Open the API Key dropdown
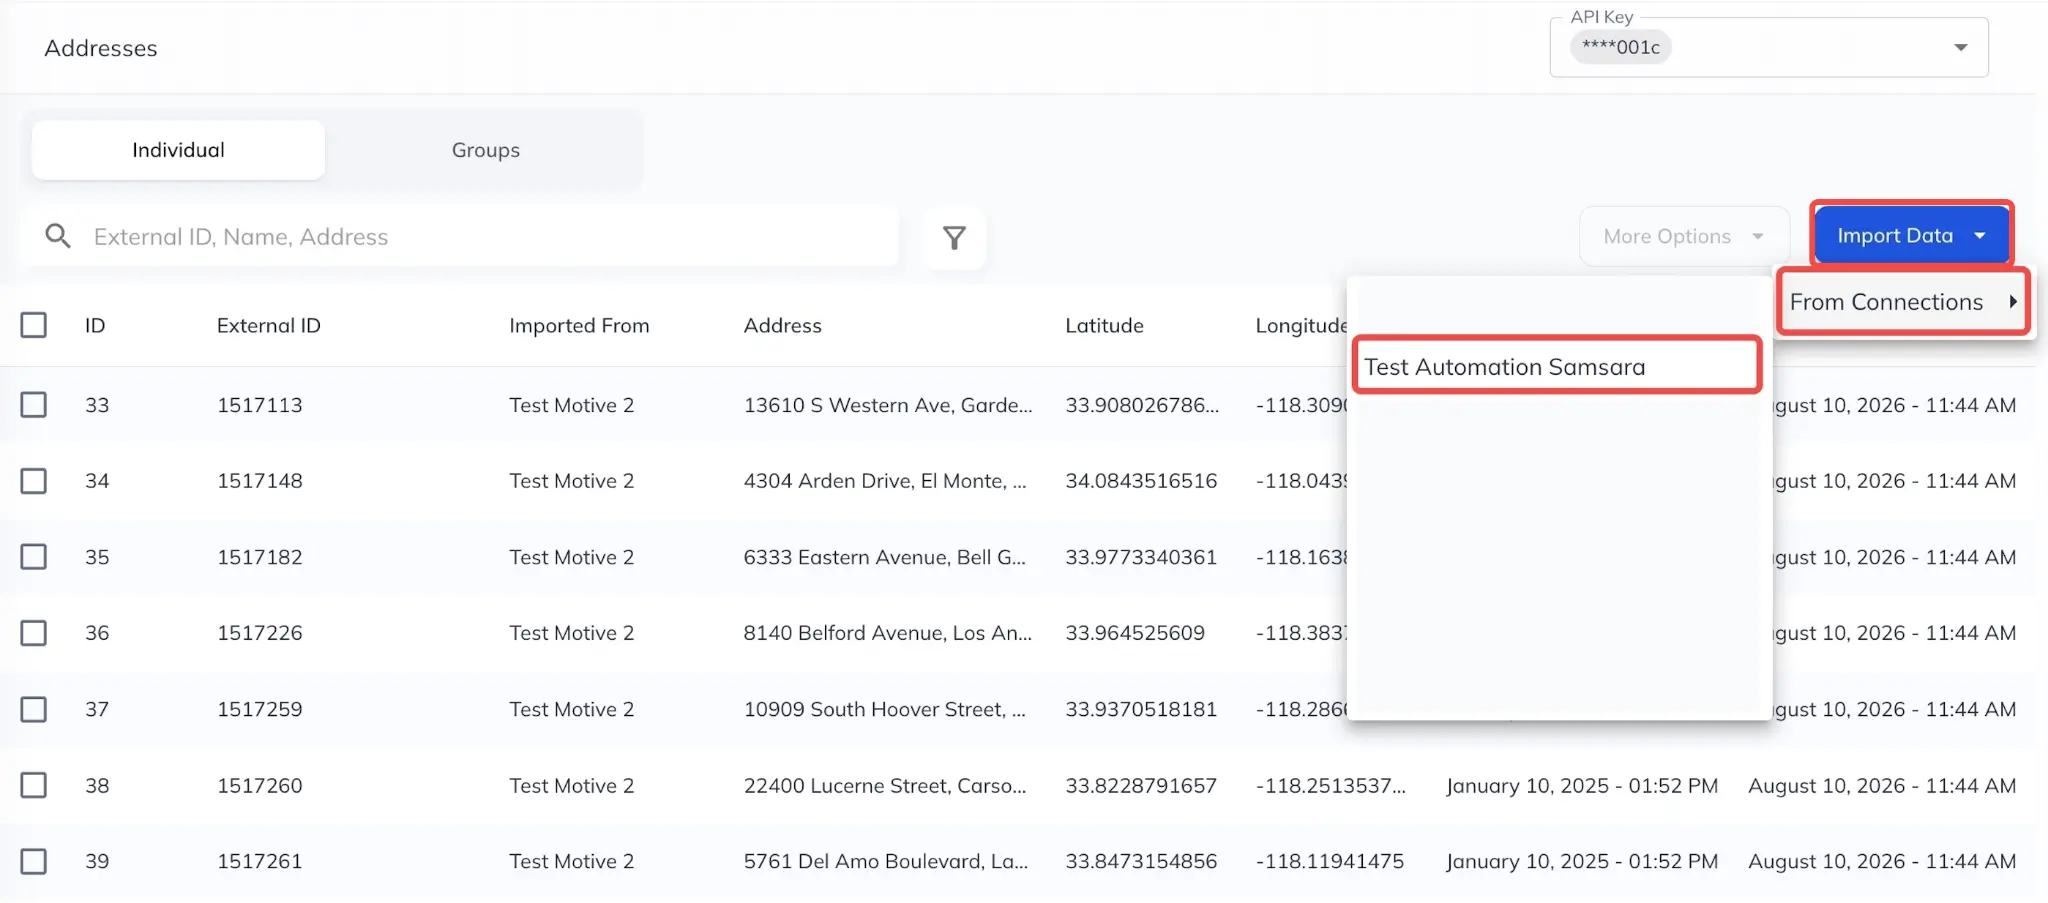 1769,47
